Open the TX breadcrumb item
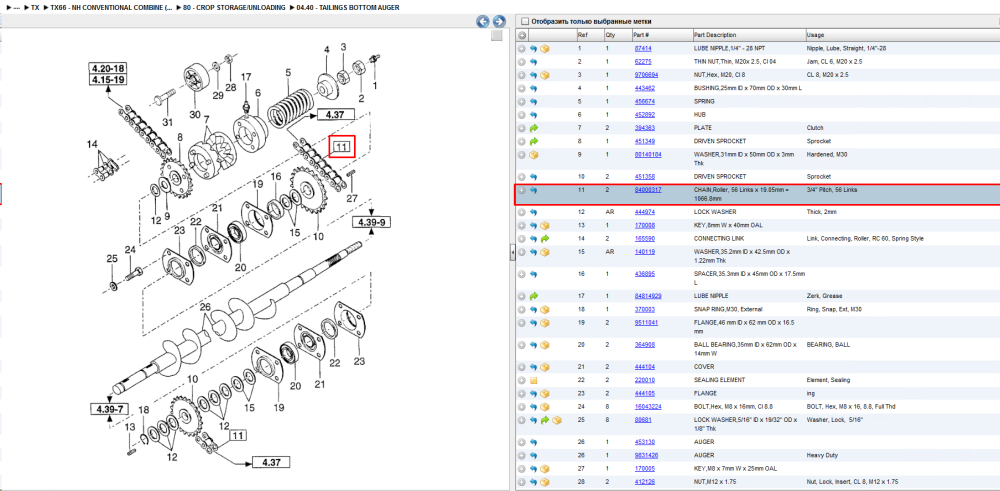Image resolution: width=1000 pixels, height=491 pixels. click(x=35, y=7)
